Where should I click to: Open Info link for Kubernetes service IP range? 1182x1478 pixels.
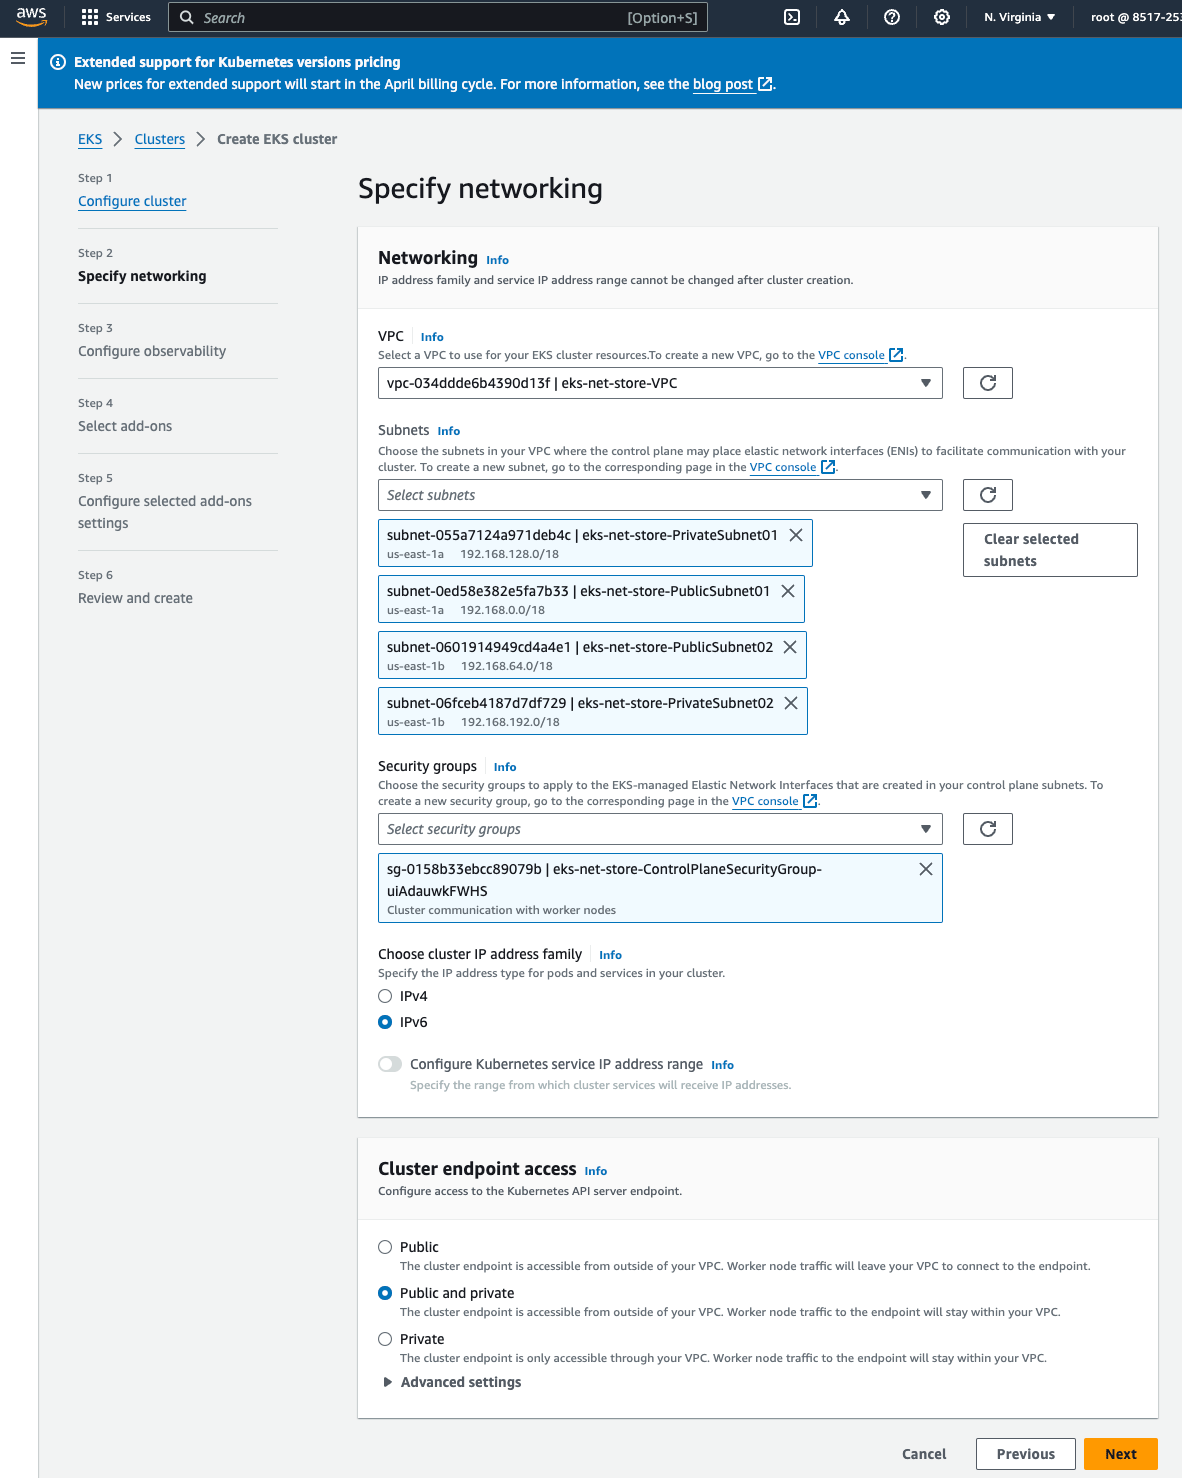pyautogui.click(x=722, y=1065)
